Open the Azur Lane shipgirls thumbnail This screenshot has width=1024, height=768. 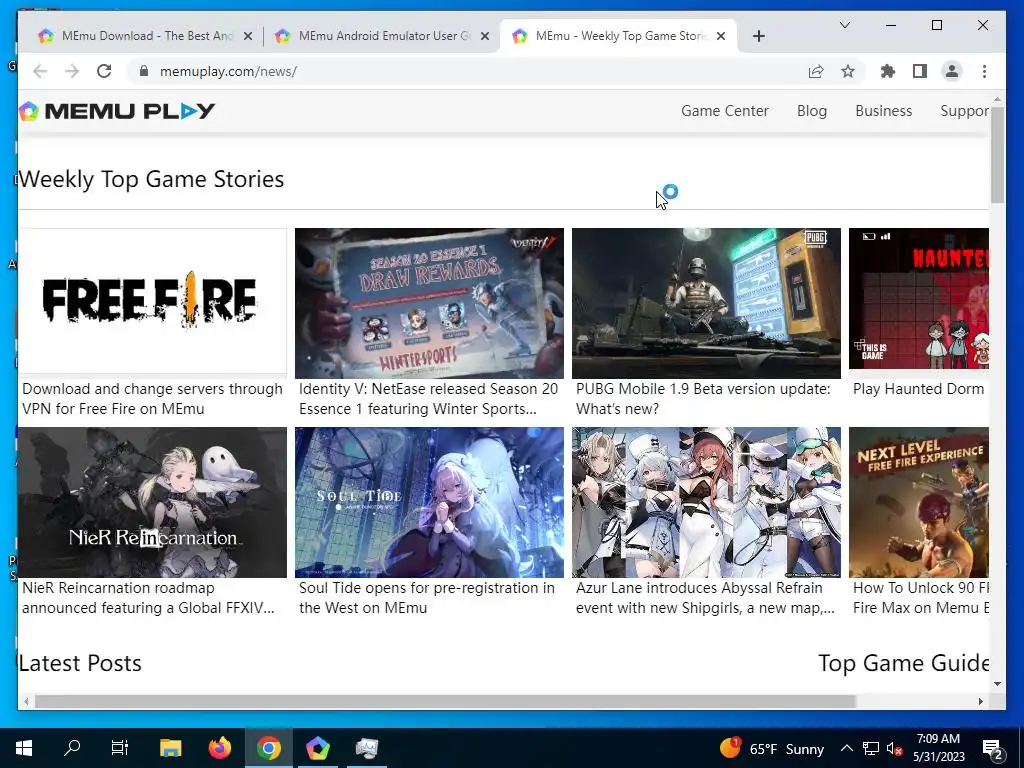[706, 502]
